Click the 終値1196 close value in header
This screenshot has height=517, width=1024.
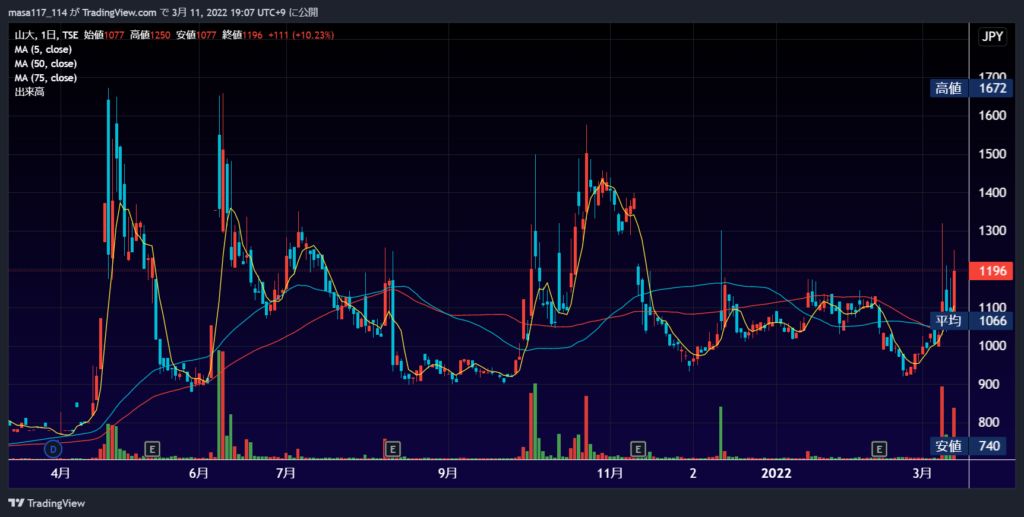pos(242,35)
